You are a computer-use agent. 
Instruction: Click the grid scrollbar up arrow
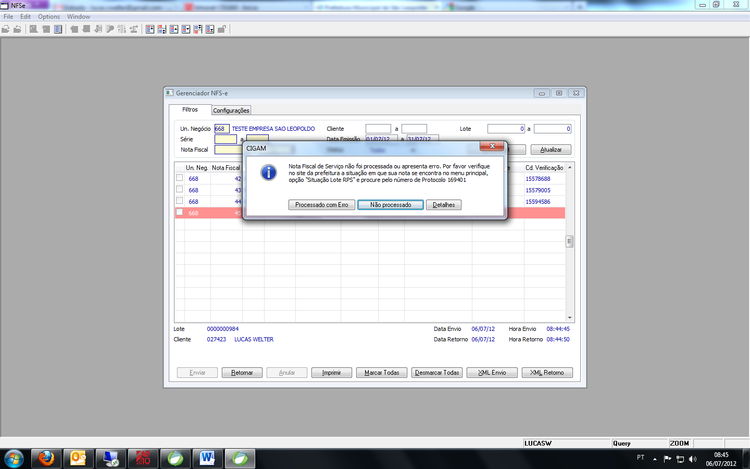tap(569, 168)
